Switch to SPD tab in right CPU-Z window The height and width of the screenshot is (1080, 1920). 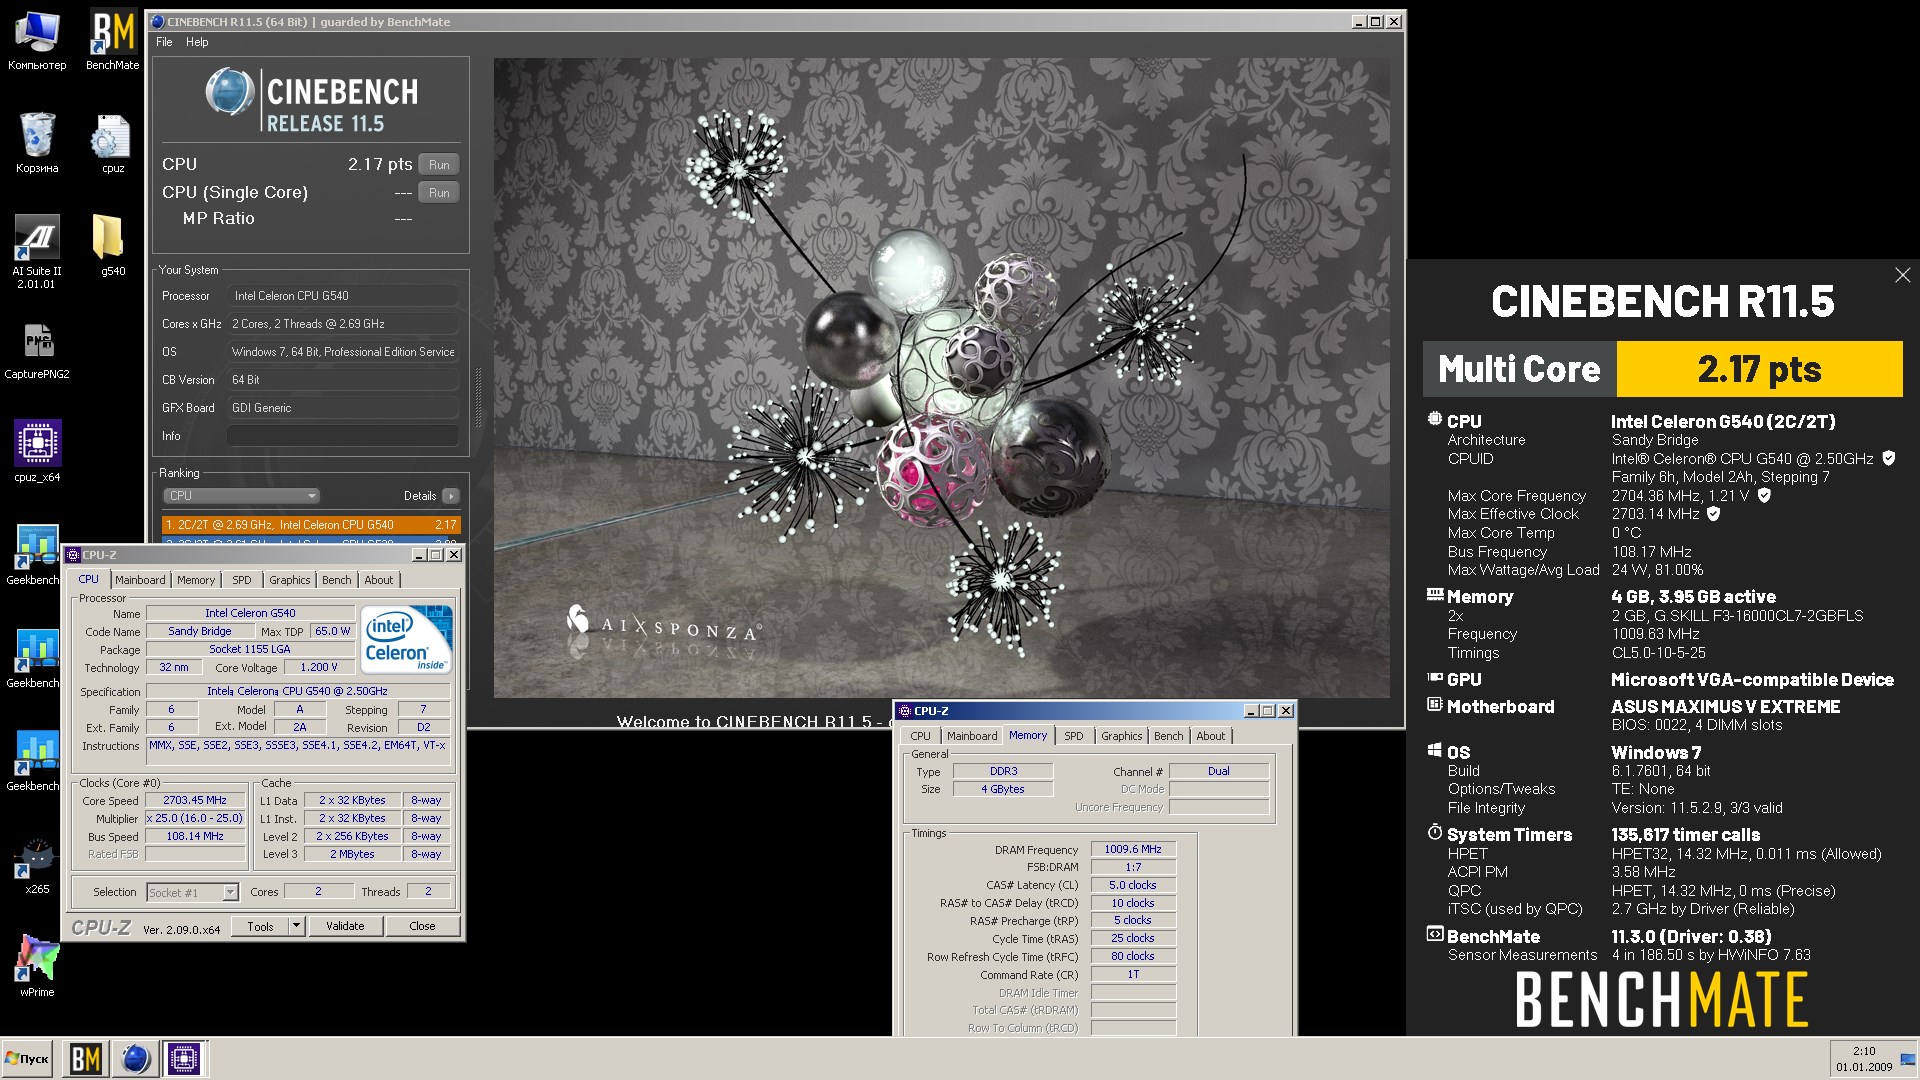[1074, 736]
